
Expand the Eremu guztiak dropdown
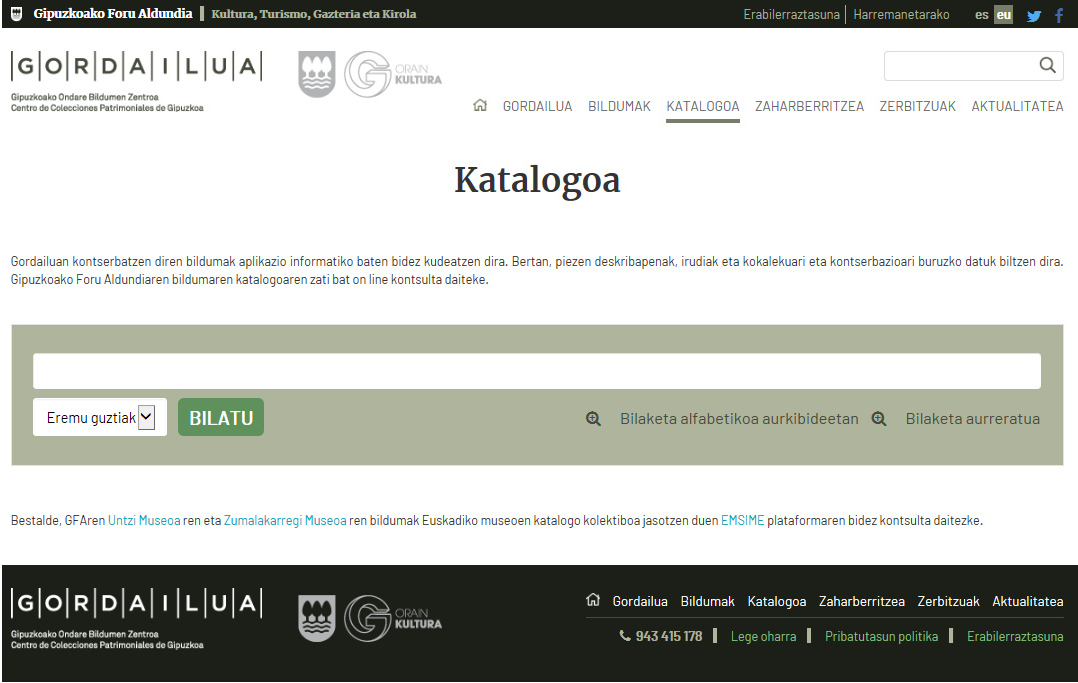(x=100, y=418)
